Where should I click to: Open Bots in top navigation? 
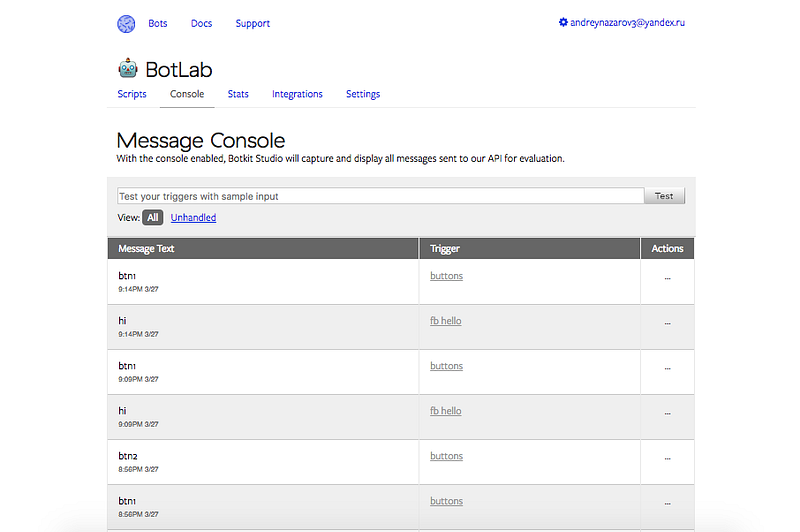[158, 23]
